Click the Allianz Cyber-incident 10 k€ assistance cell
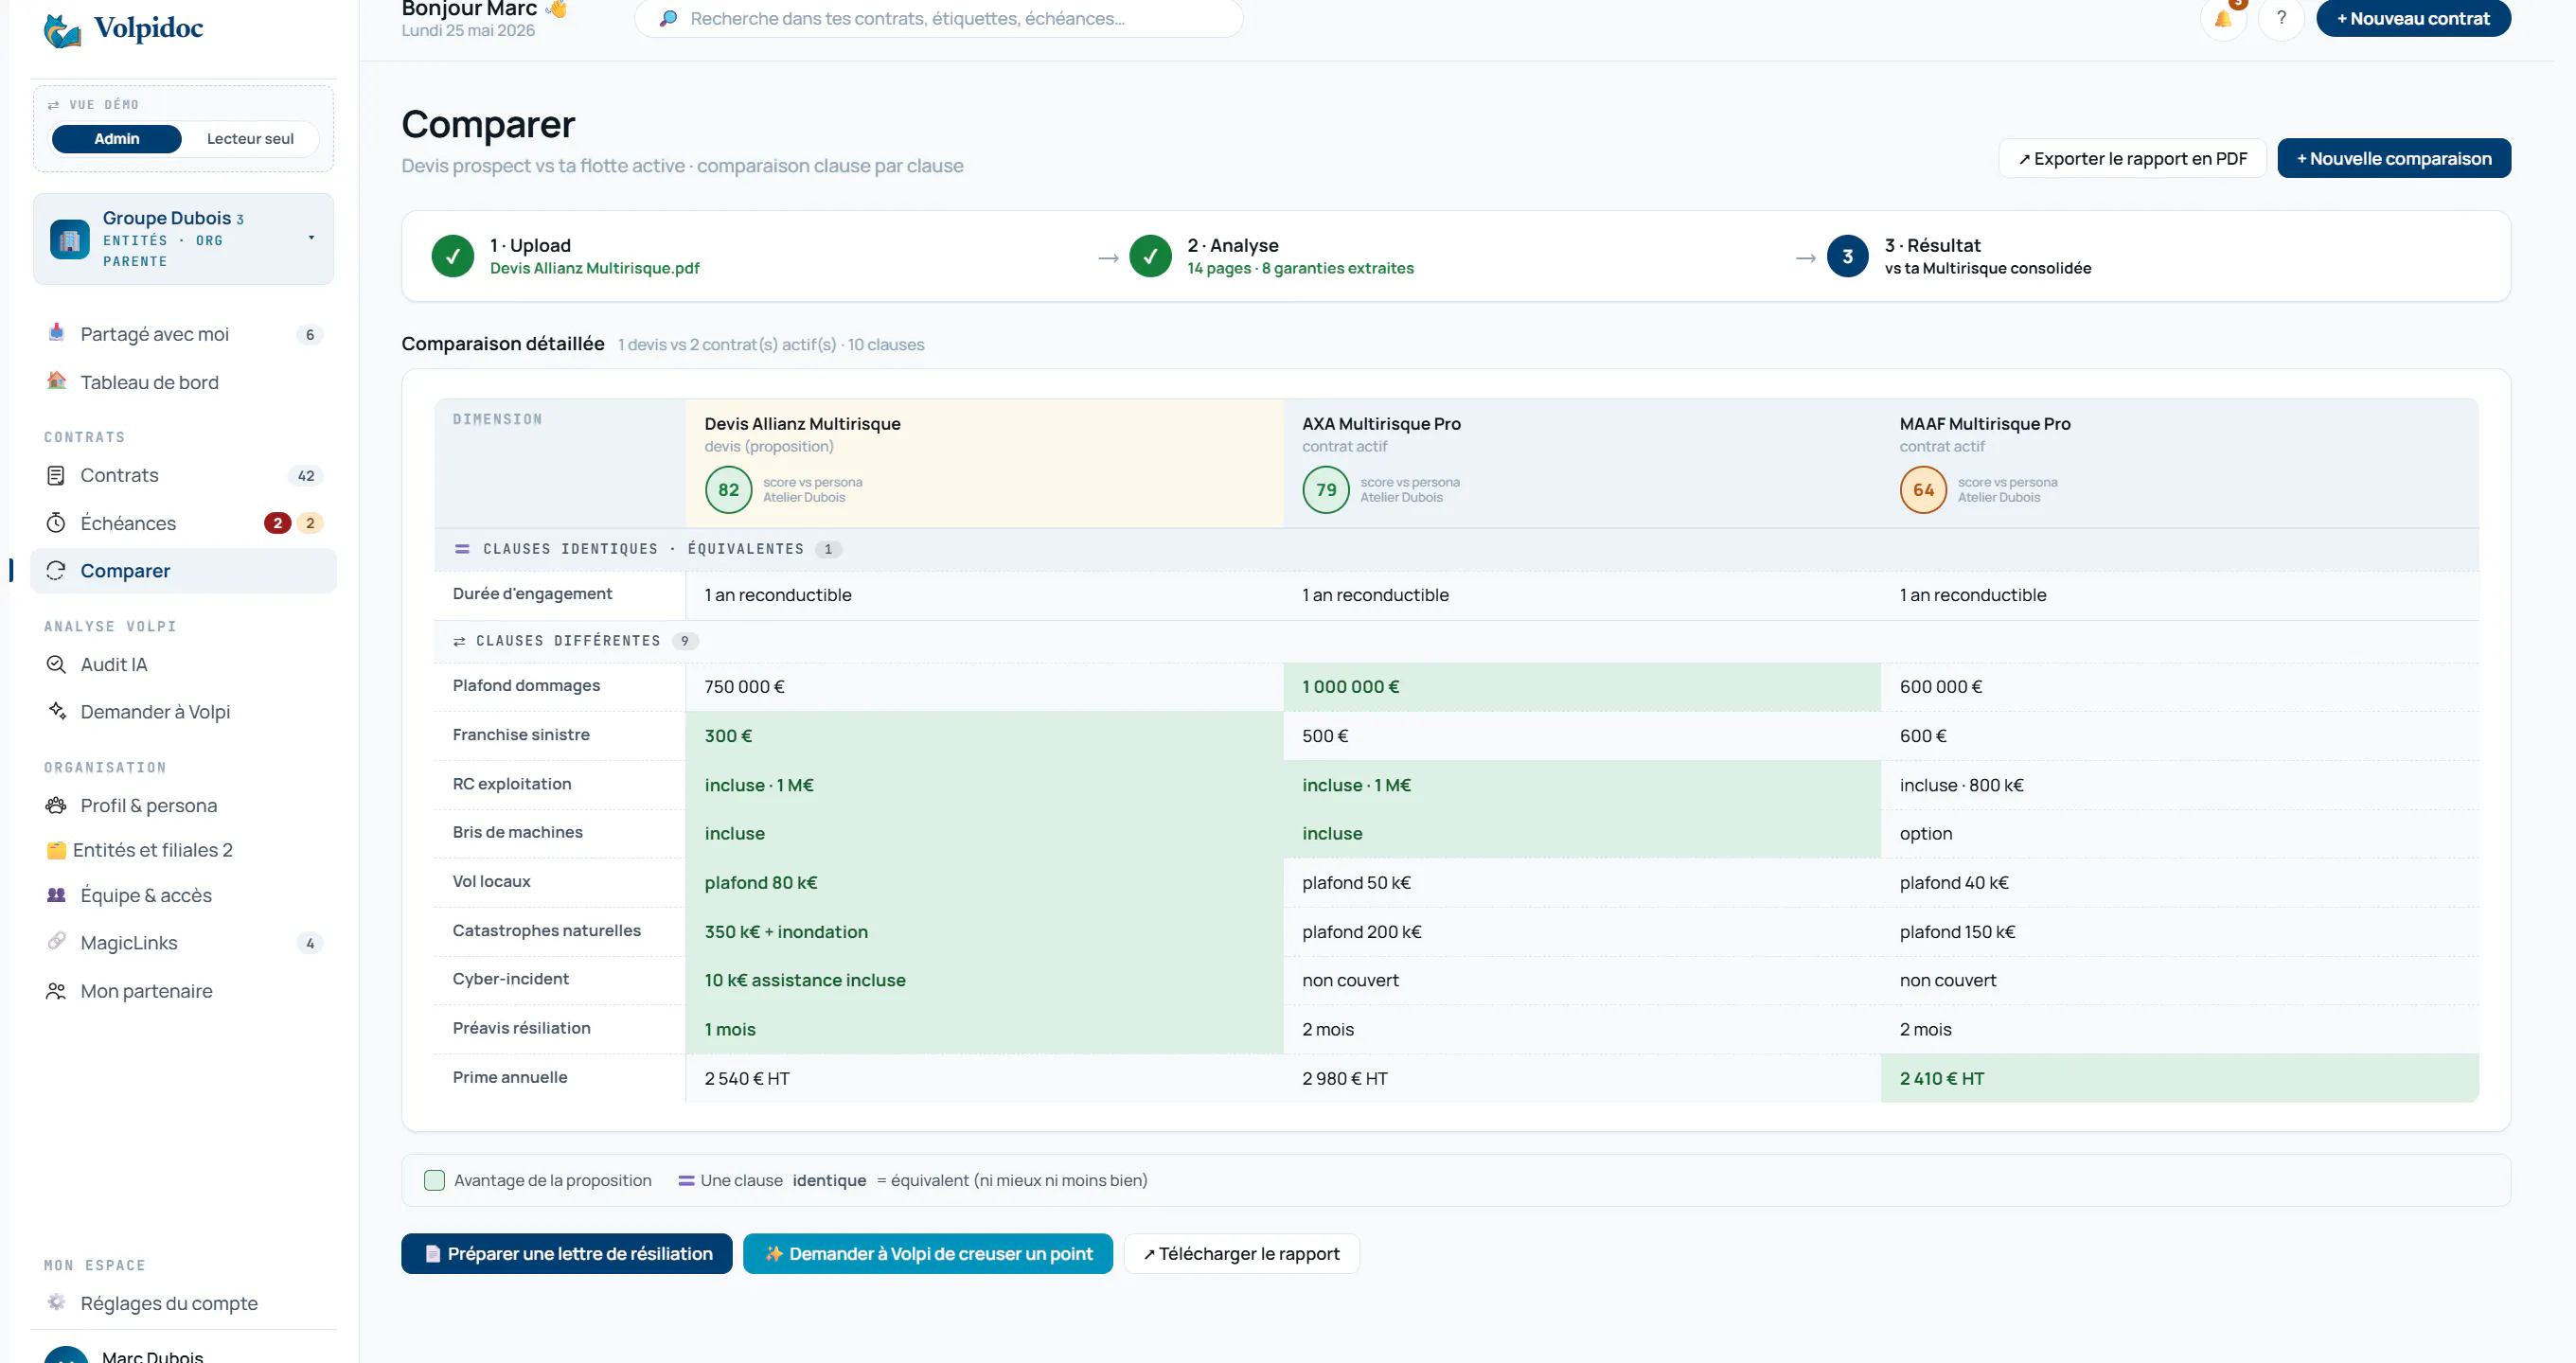The height and width of the screenshot is (1363, 2576). 984,980
